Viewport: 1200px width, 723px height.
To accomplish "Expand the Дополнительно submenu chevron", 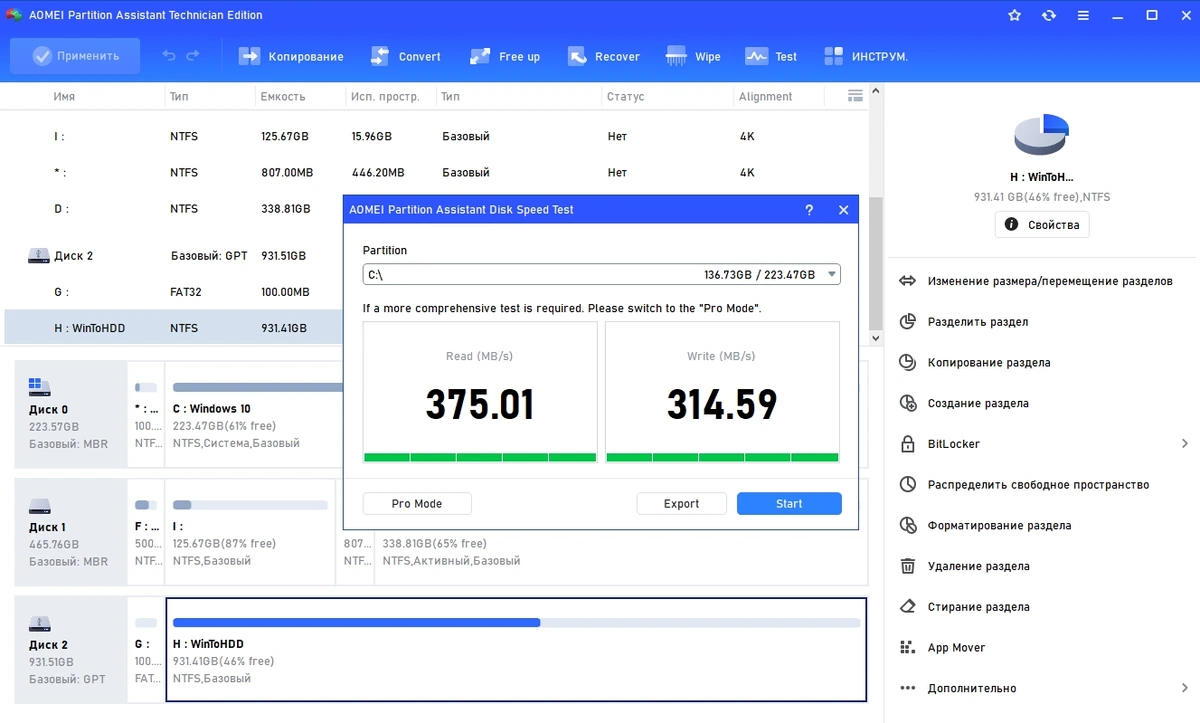I will (x=1185, y=688).
